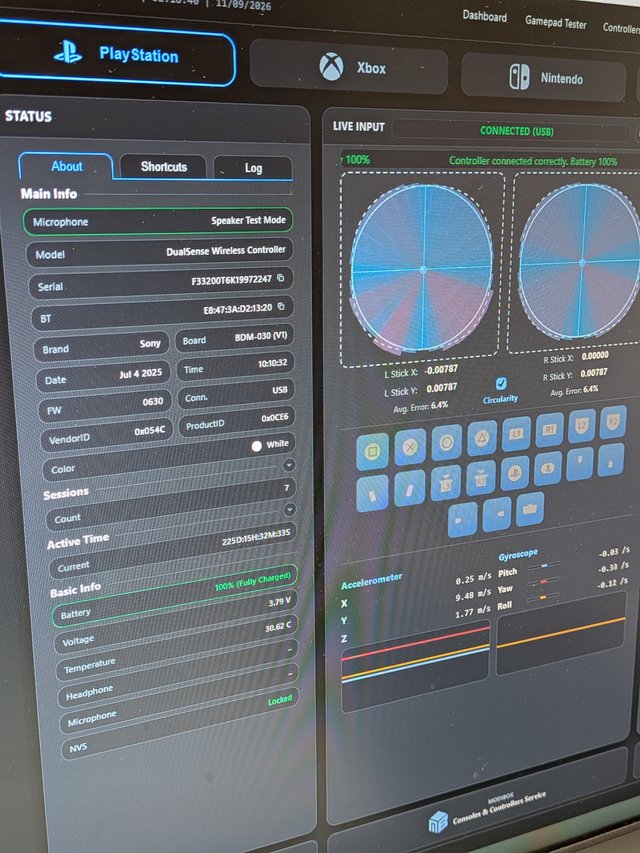The width and height of the screenshot is (640, 853).
Task: Click the serial text F33200T6K19972247
Action: point(231,280)
